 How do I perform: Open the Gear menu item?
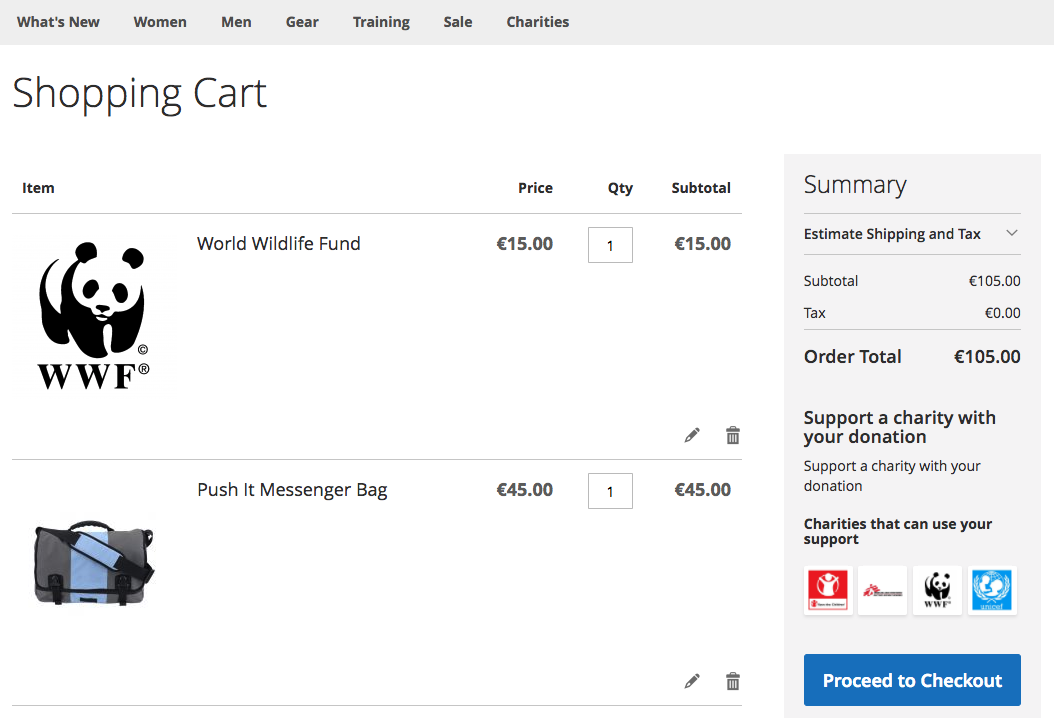[302, 22]
